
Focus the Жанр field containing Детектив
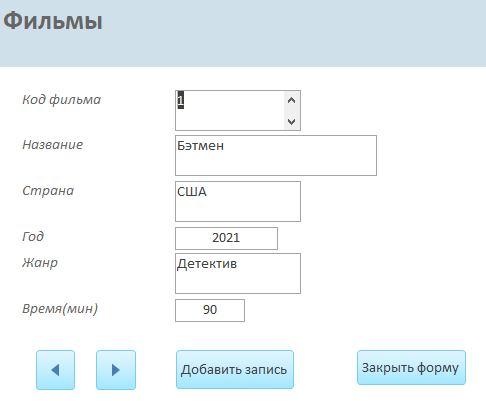point(238,273)
